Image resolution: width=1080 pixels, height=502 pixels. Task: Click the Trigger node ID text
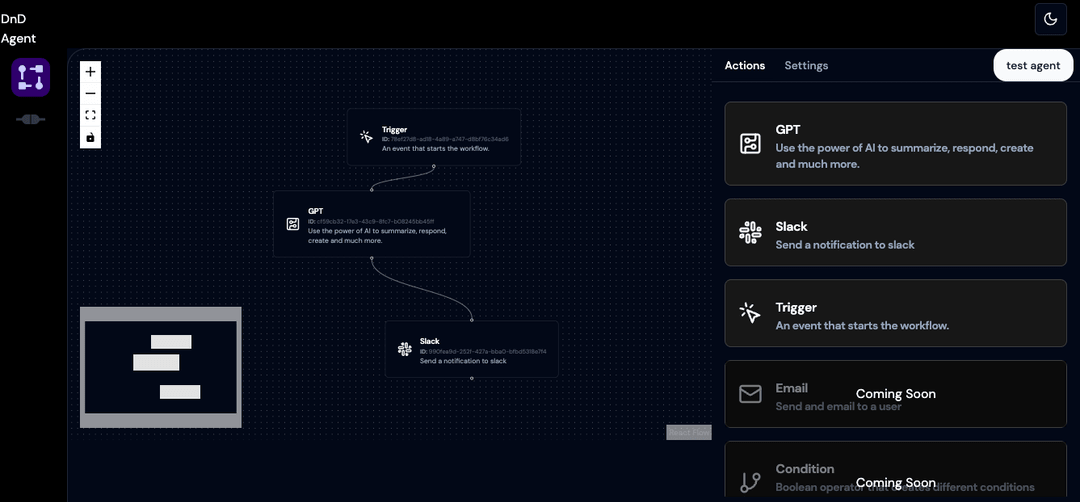click(445, 139)
